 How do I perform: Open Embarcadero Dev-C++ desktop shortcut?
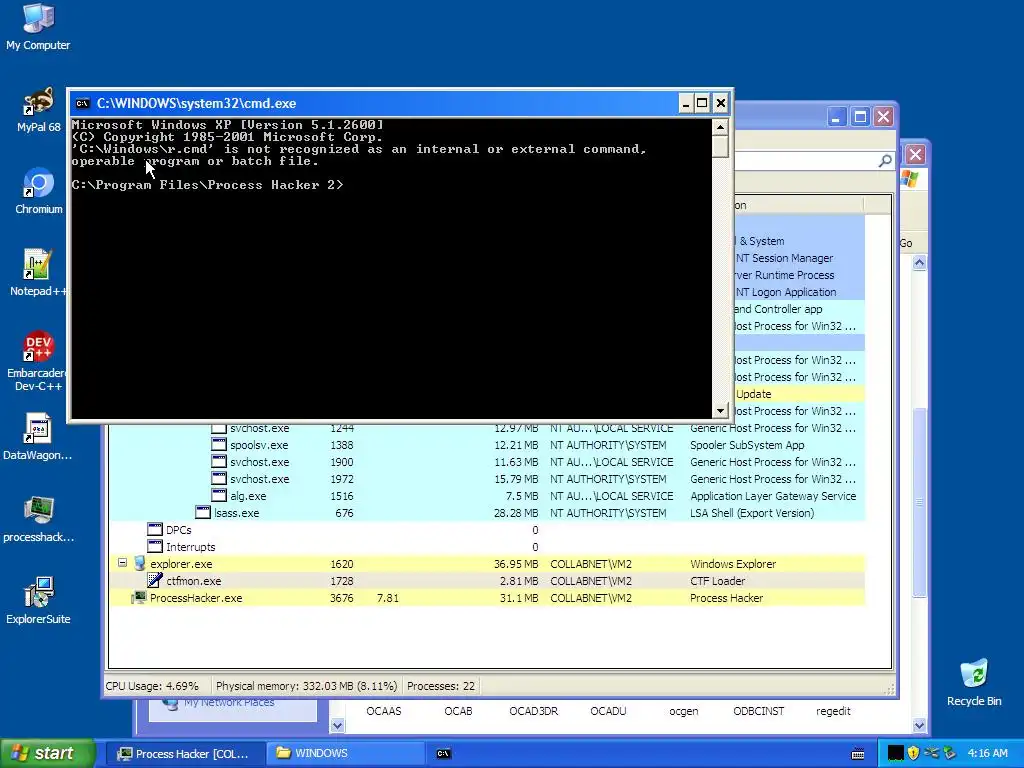[x=38, y=361]
